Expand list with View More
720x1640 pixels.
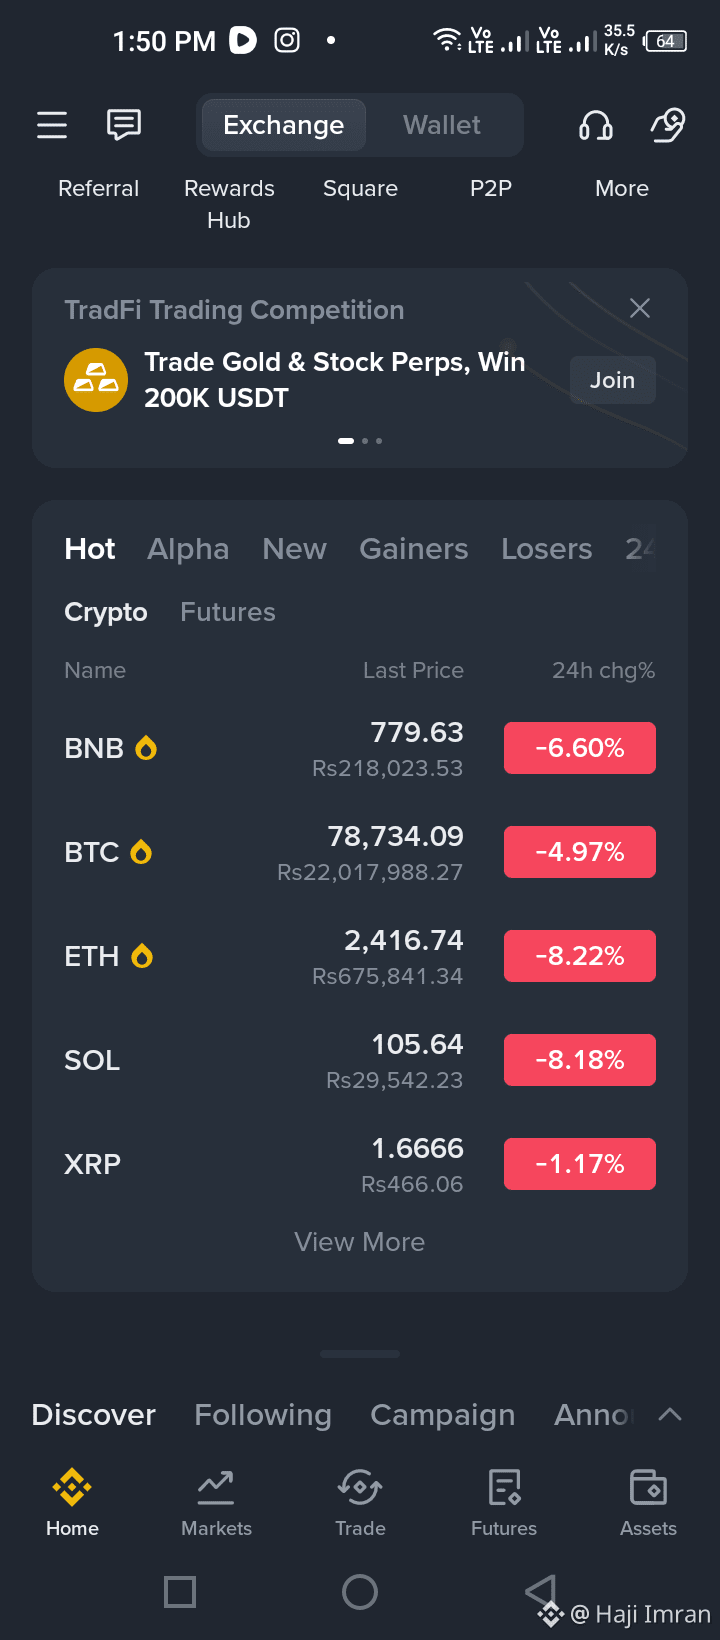point(360,1242)
